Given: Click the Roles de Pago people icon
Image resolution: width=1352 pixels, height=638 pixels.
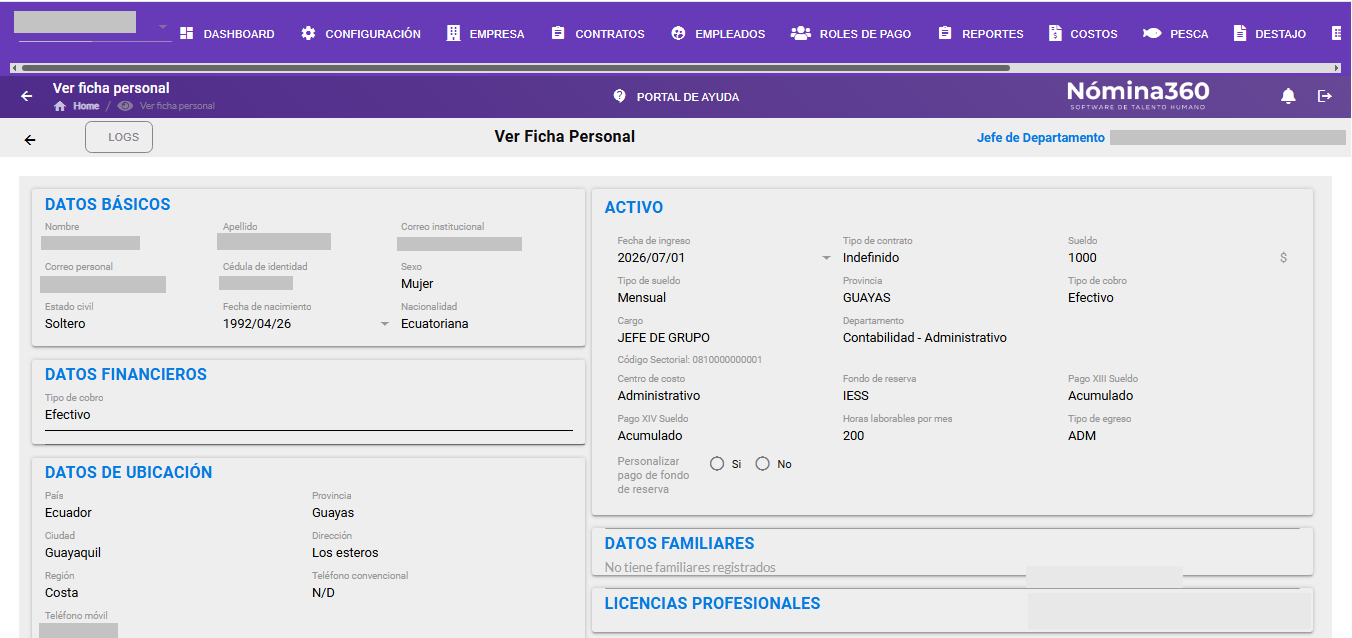Looking at the screenshot, I should [x=800, y=33].
